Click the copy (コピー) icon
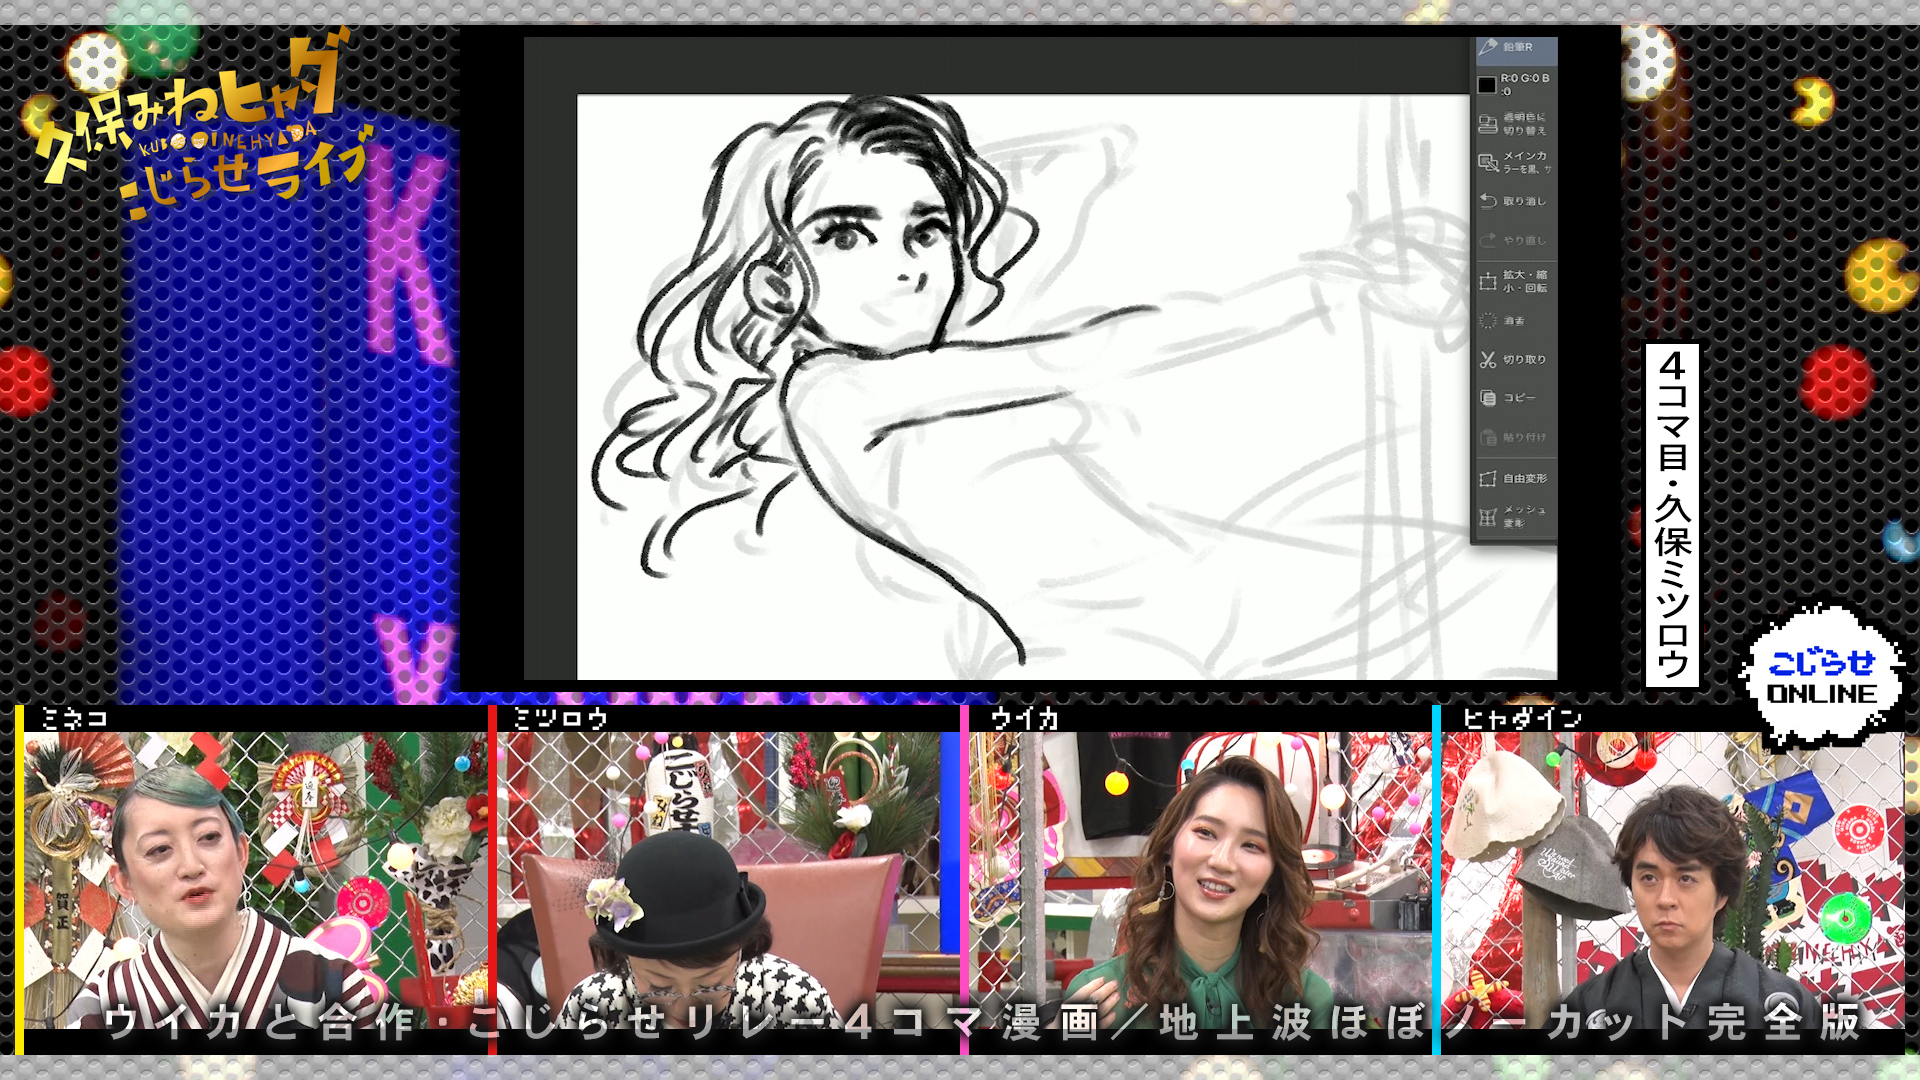Image resolution: width=1920 pixels, height=1080 pixels. tap(1488, 398)
